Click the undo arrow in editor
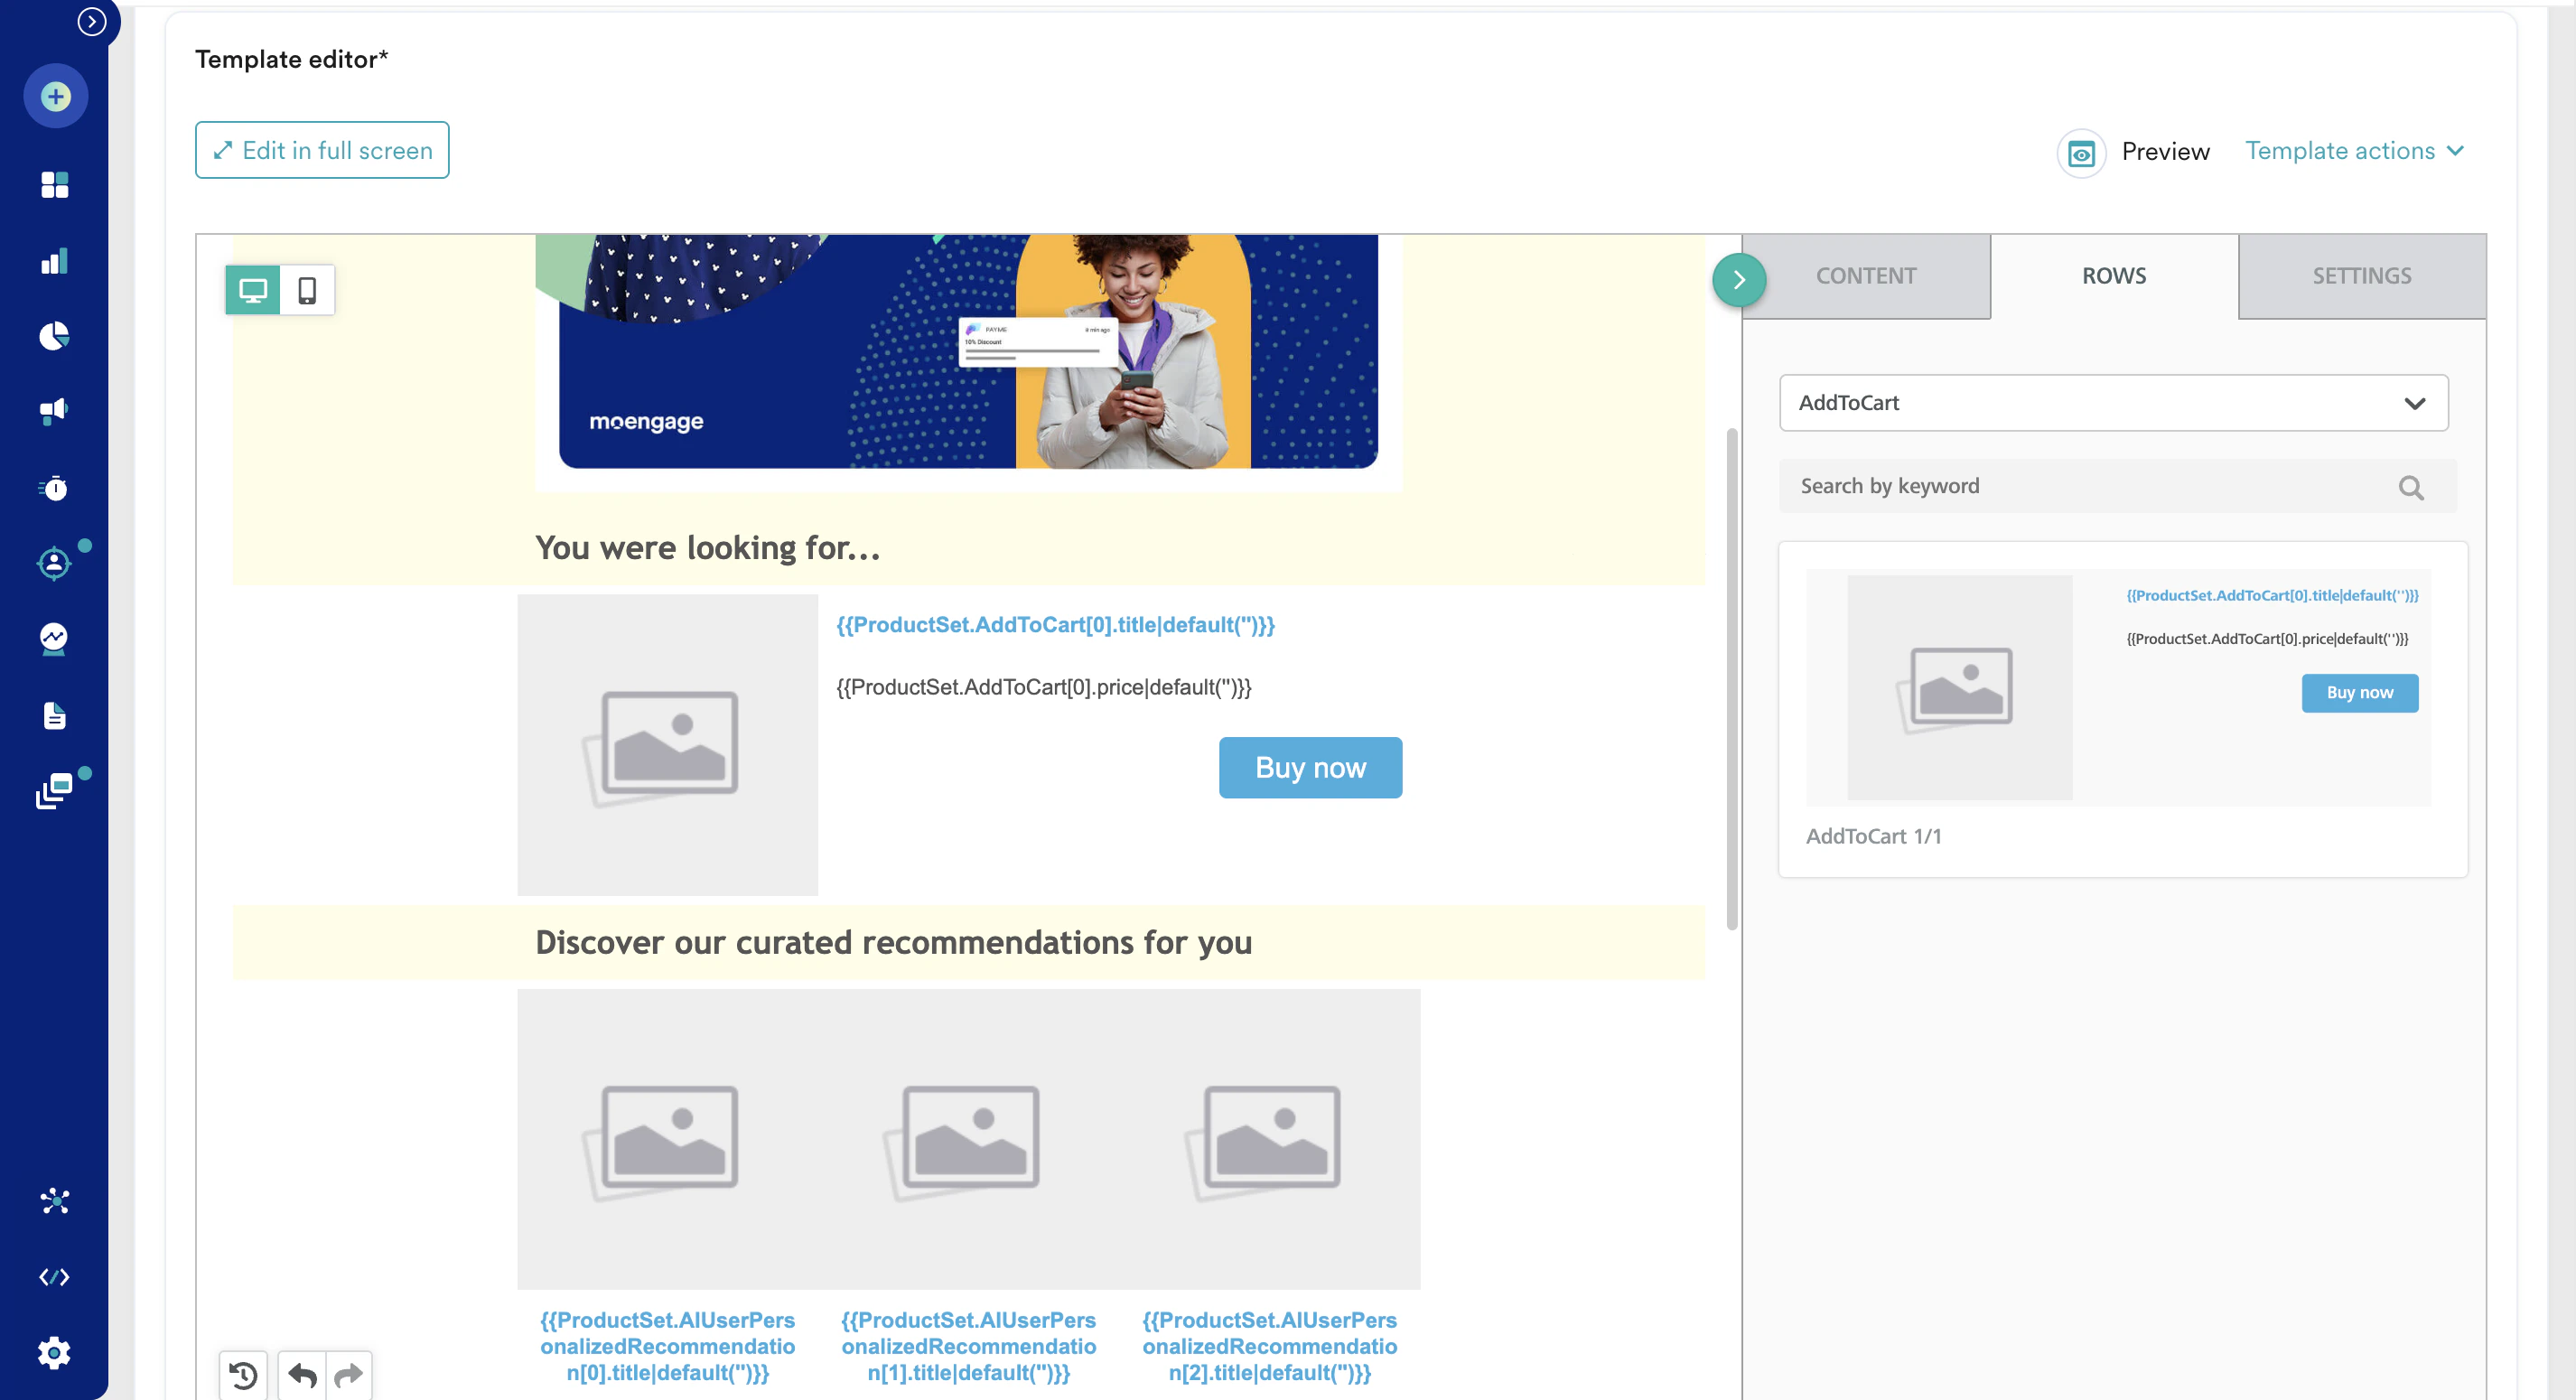2576x1400 pixels. [x=302, y=1376]
